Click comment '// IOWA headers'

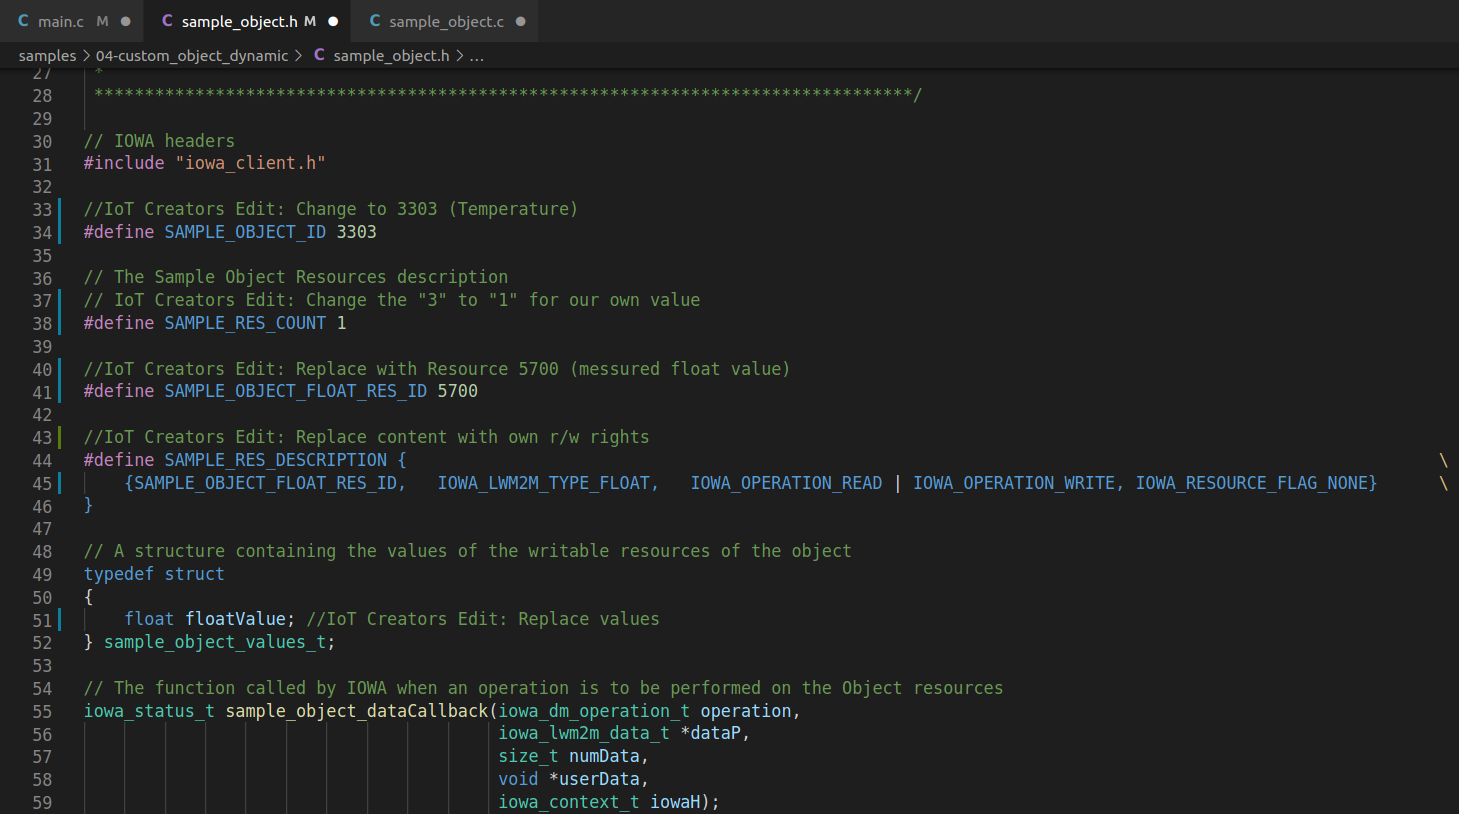(159, 141)
